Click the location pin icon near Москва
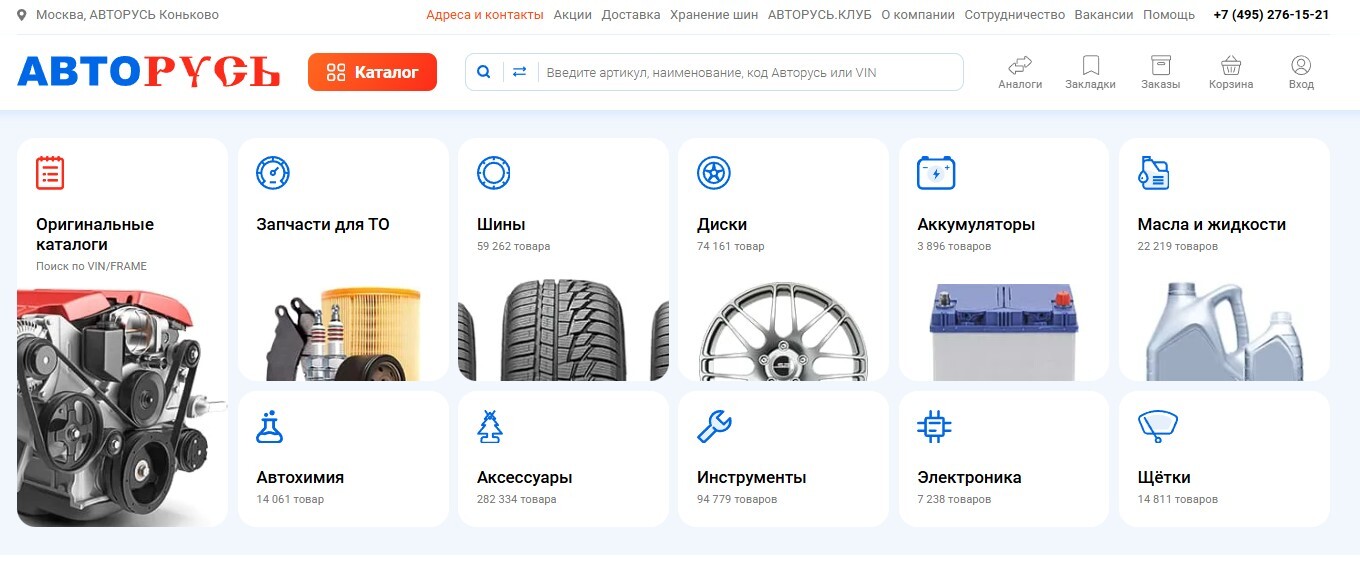The height and width of the screenshot is (569, 1360). tap(22, 15)
